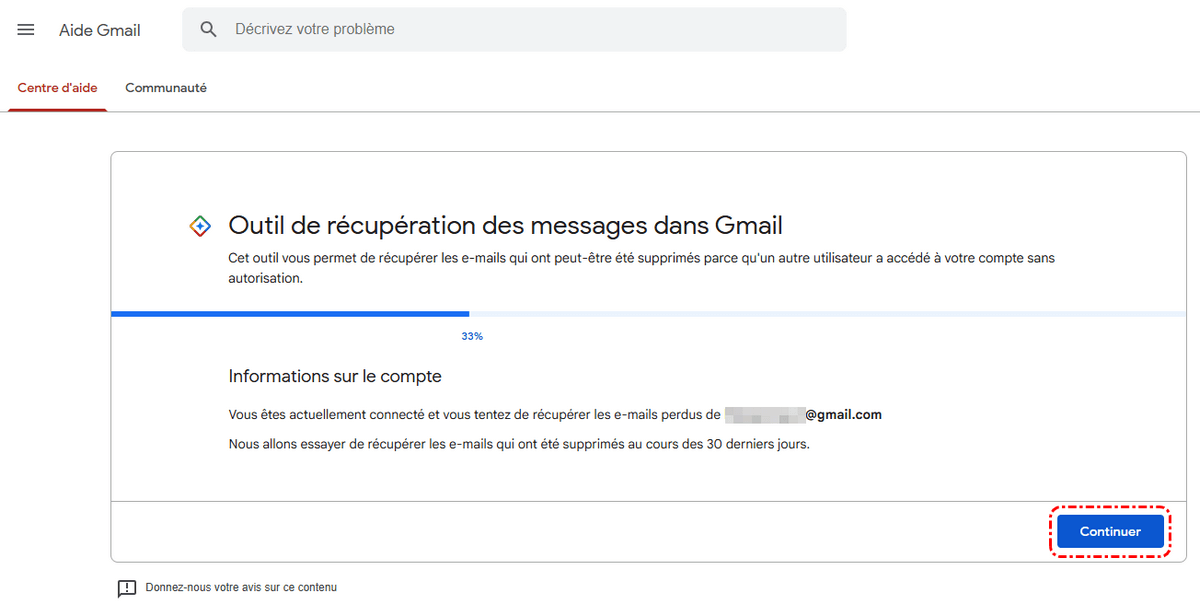Screen dimensions: 1200x605
Task: Click the "Outil de récupération des messages" heading
Action: pyautogui.click(x=505, y=225)
